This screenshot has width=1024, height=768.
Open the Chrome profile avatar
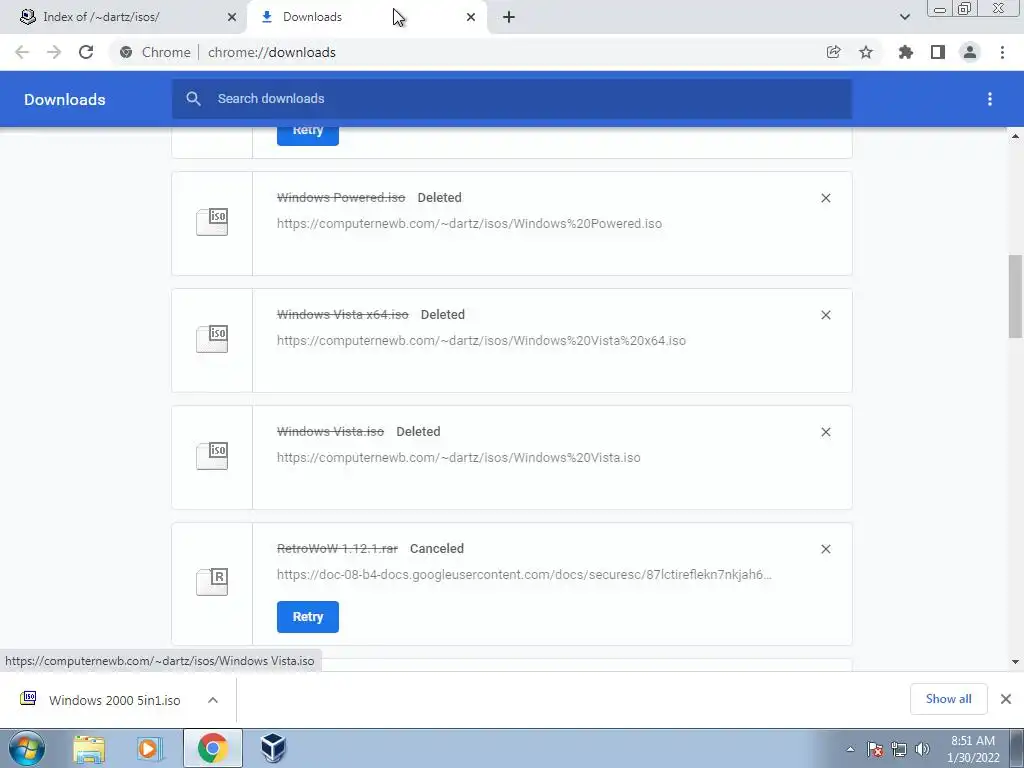pos(970,52)
